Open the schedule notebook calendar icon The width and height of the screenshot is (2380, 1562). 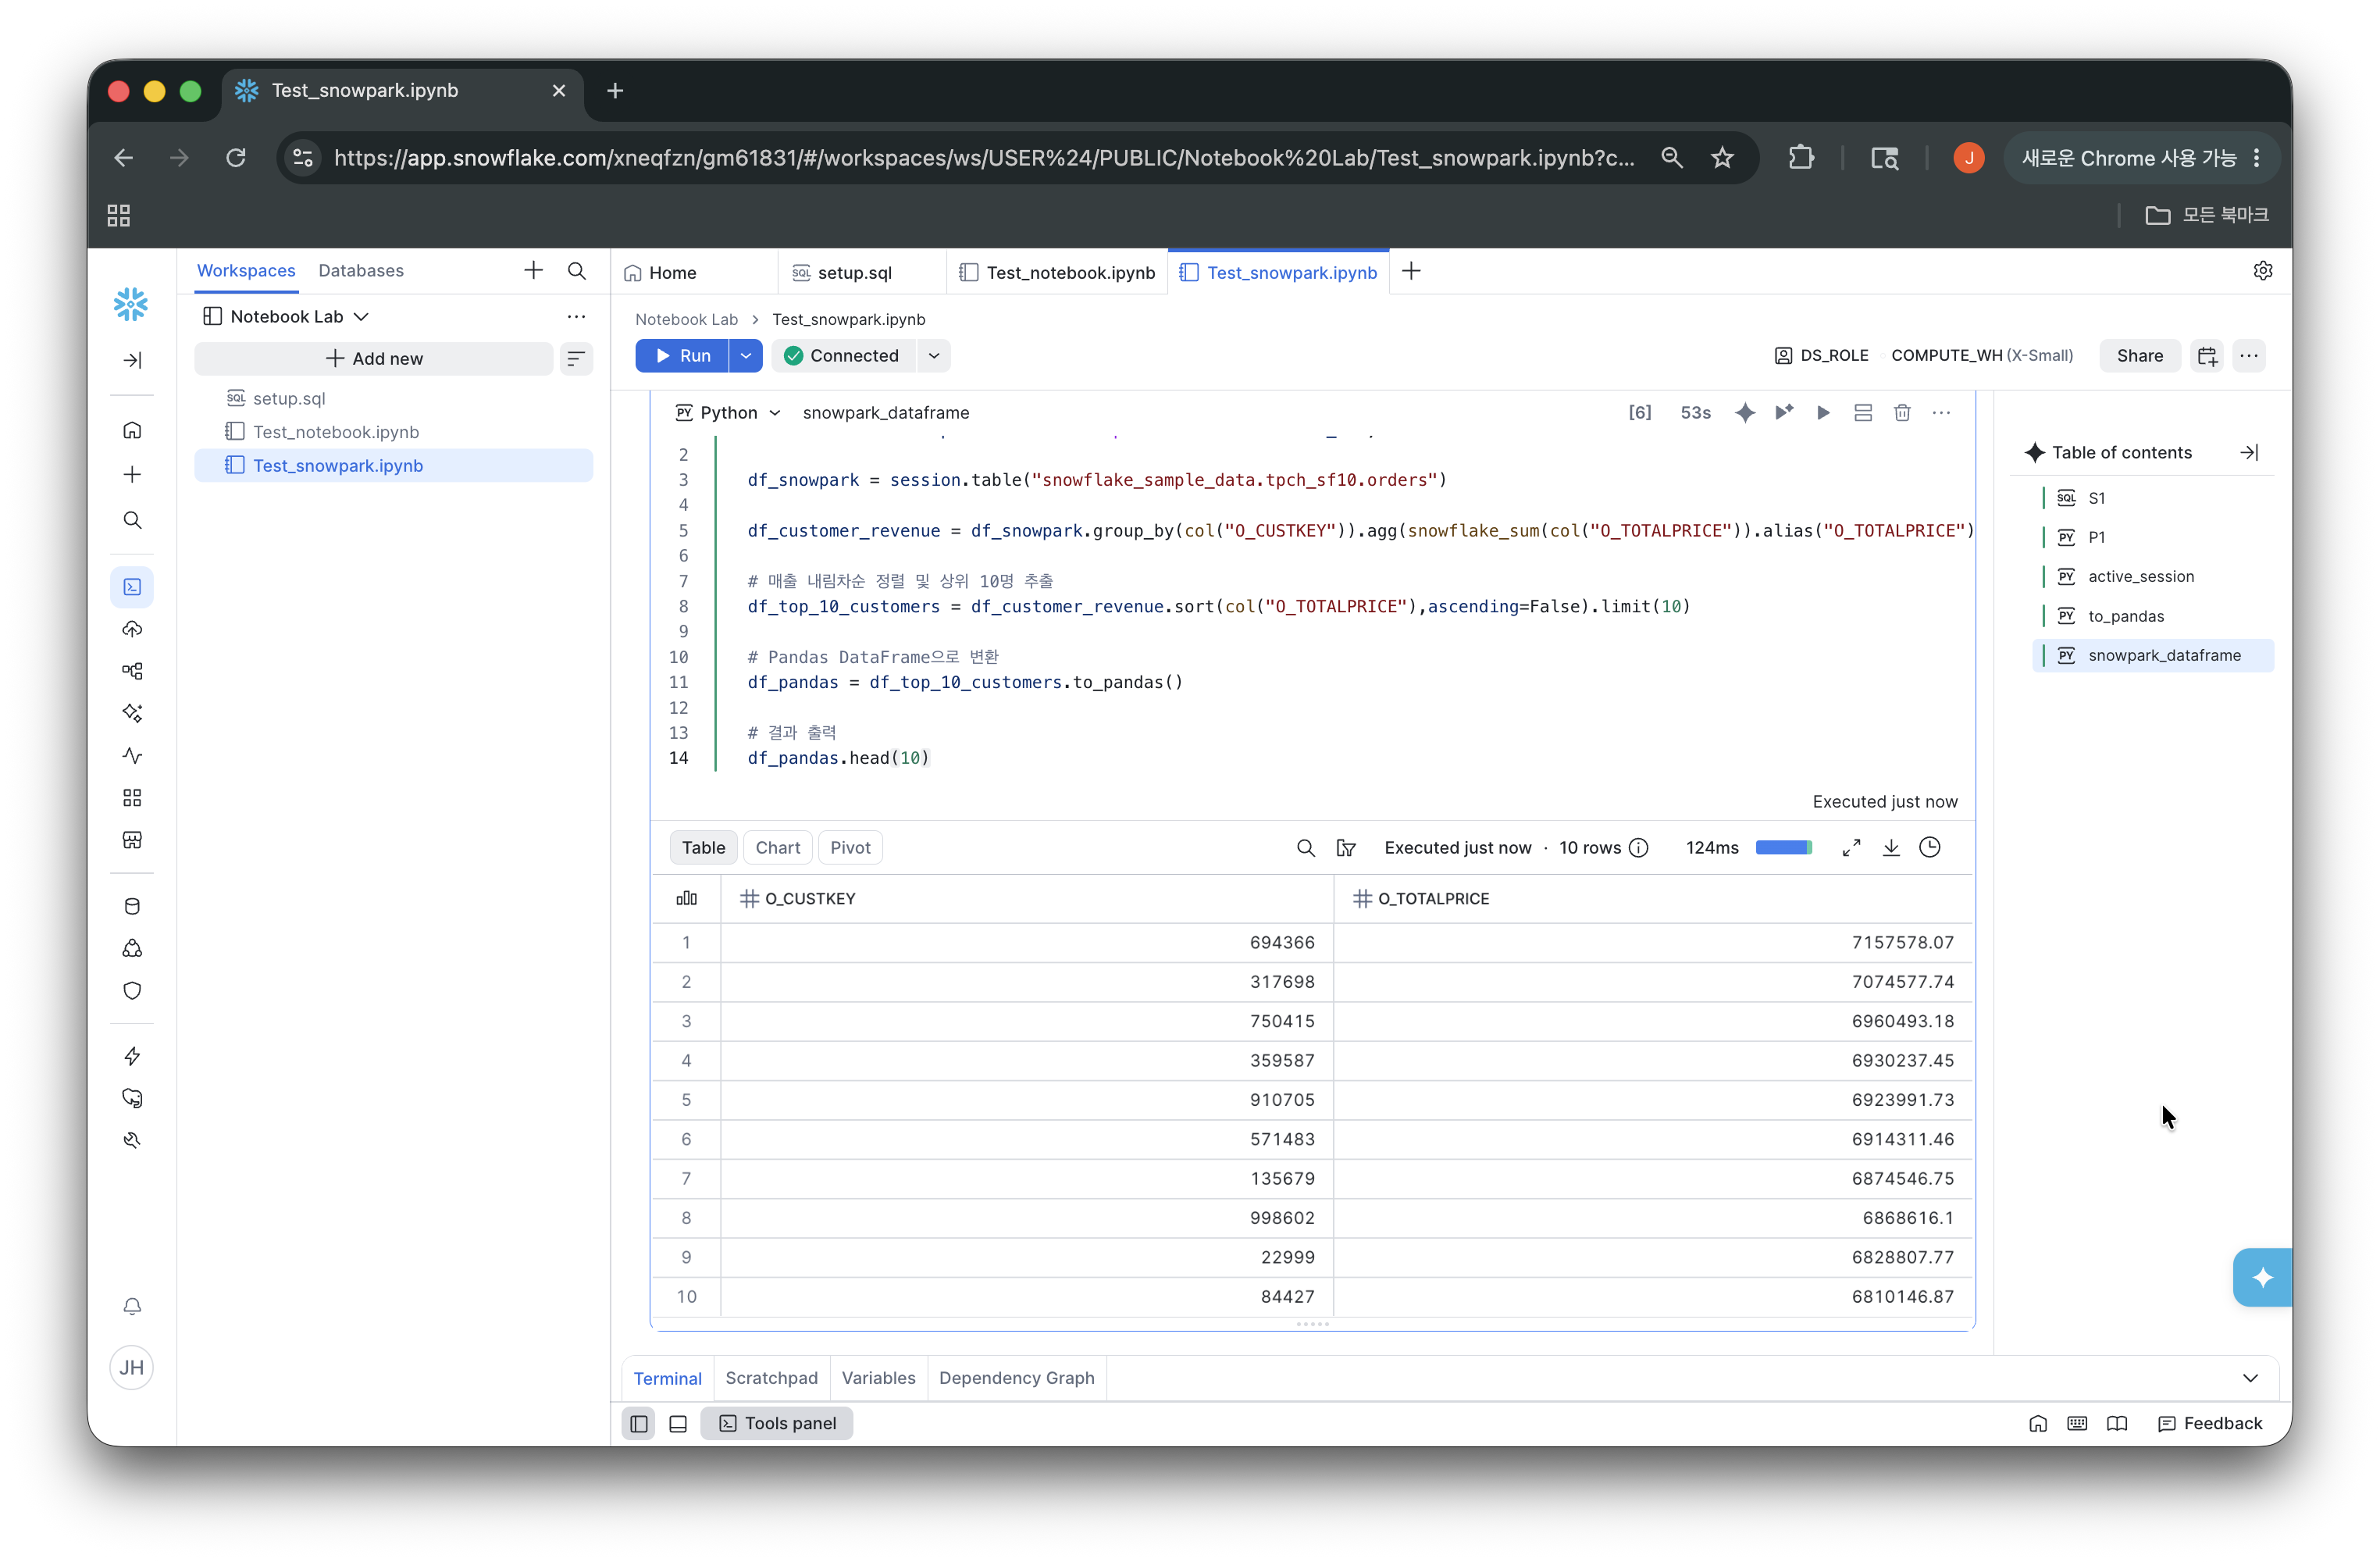2207,356
